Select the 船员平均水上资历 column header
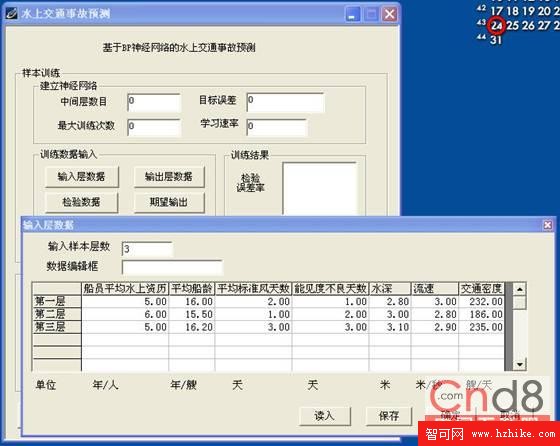Image resolution: width=560 pixels, height=446 pixels. [125, 289]
